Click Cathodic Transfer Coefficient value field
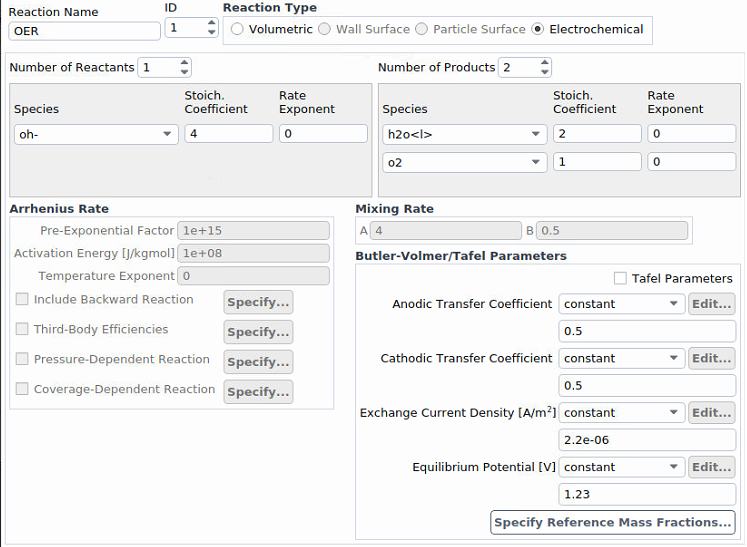The width and height of the screenshot is (747, 547). (x=647, y=385)
